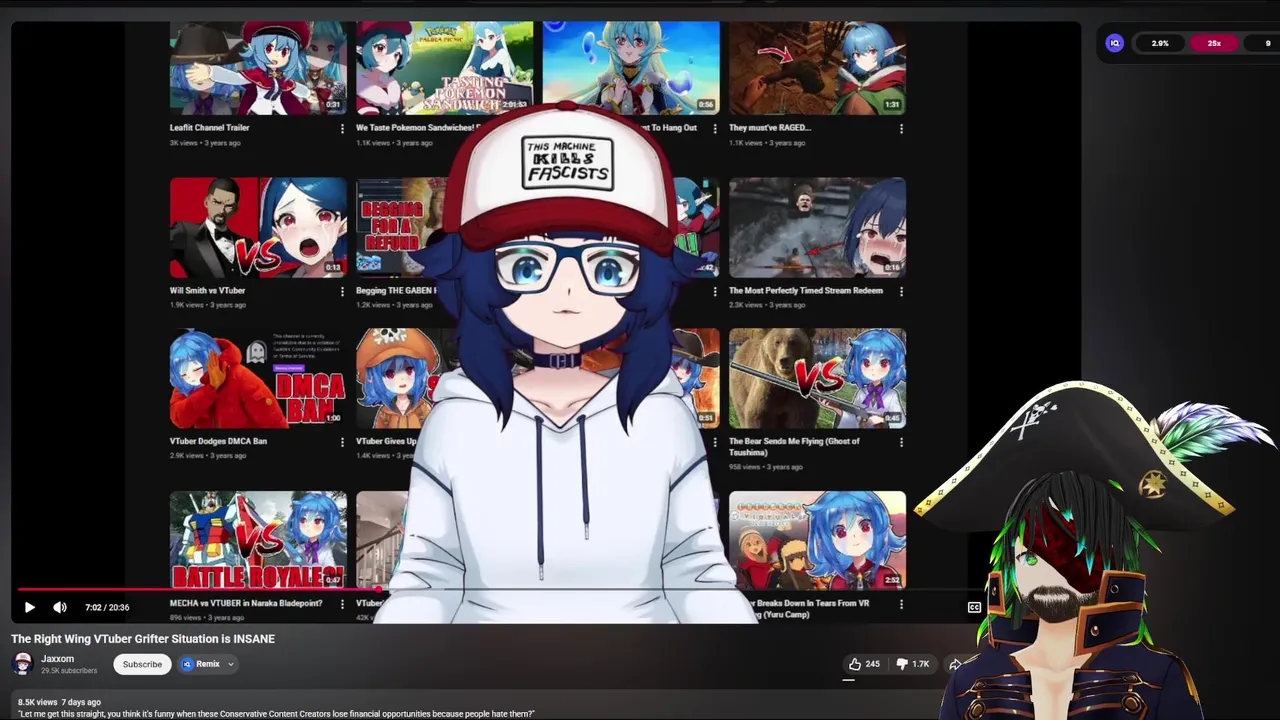The width and height of the screenshot is (1280, 720).
Task: Like the video with thumbs-up 245
Action: coord(864,664)
